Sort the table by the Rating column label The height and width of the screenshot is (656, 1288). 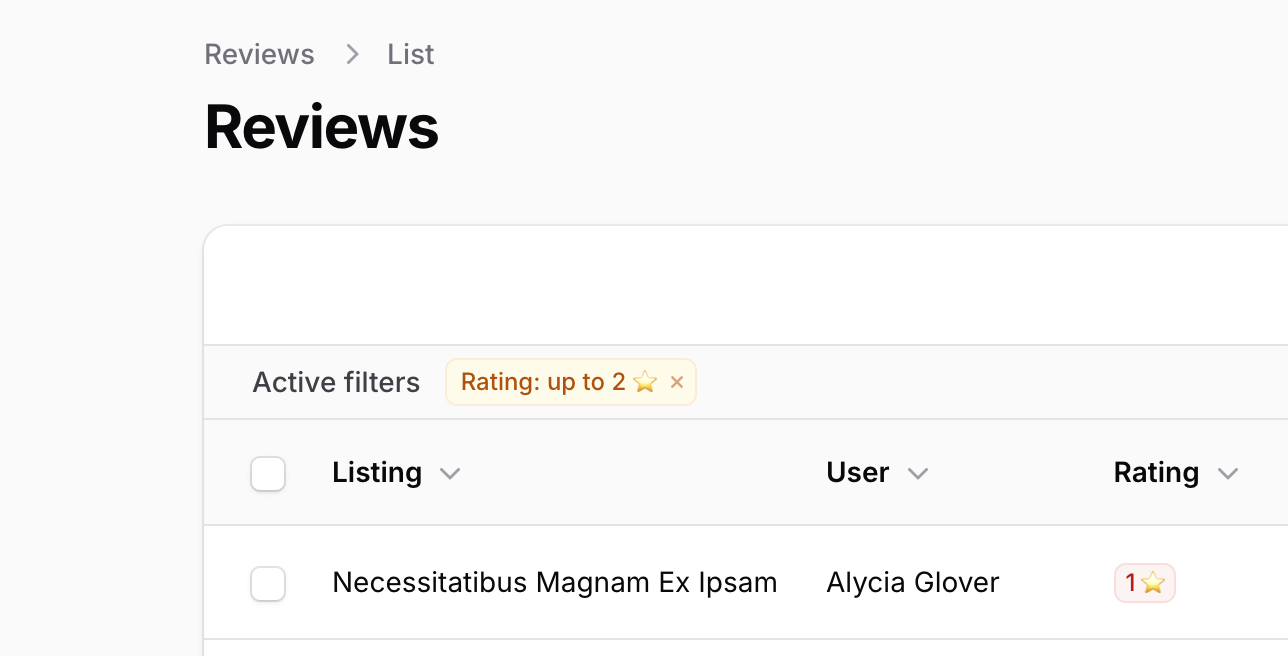click(x=1156, y=472)
